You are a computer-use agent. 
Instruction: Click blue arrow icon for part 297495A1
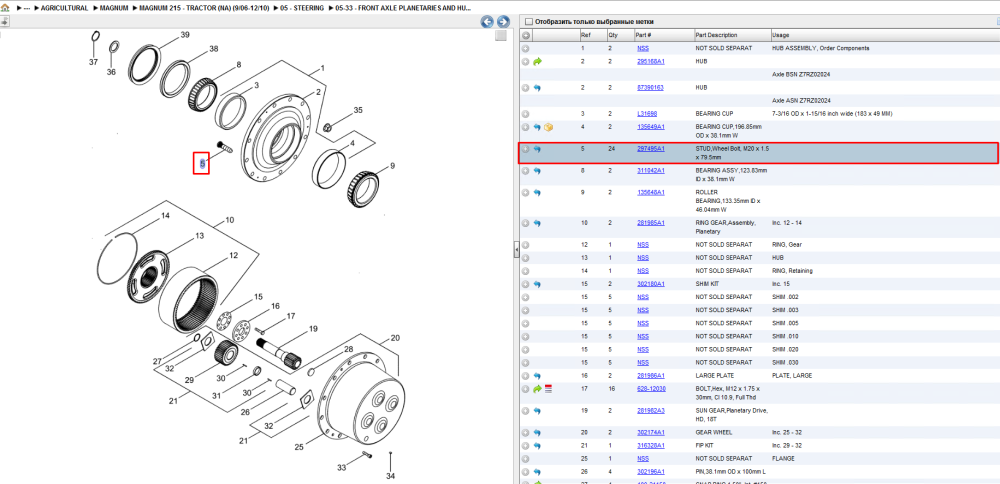click(537, 149)
